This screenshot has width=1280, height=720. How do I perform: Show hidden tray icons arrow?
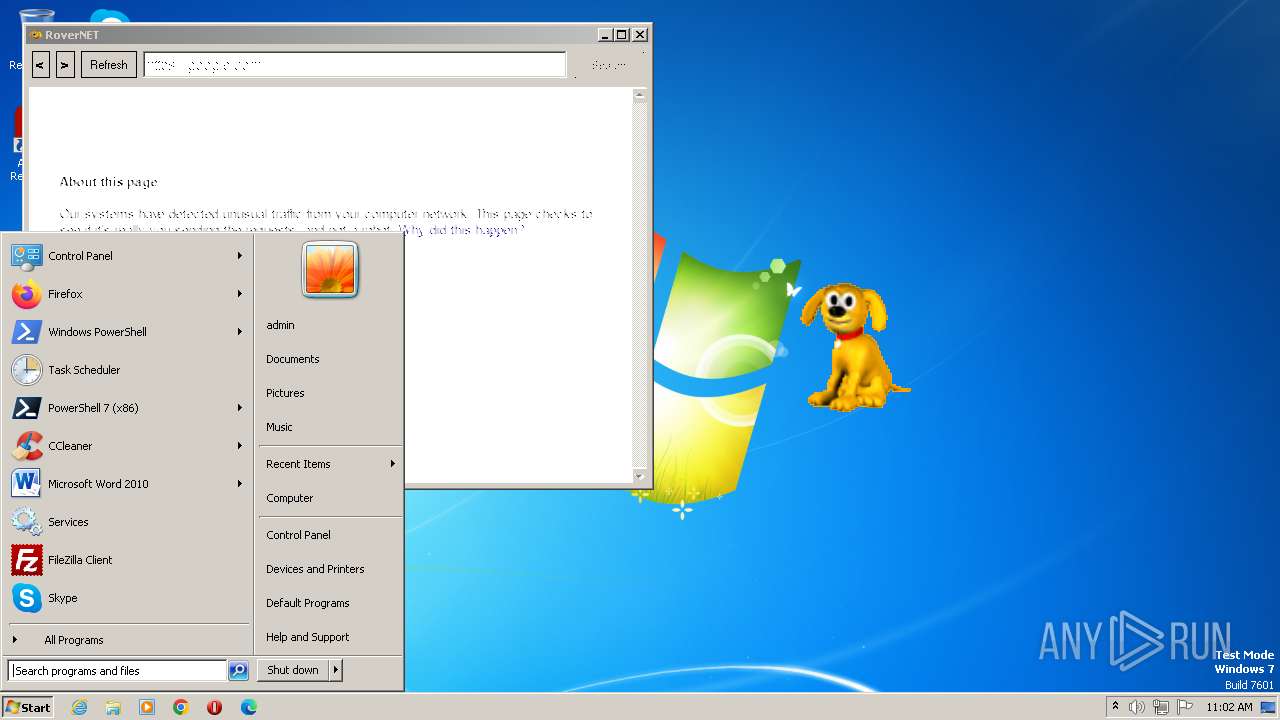[x=1115, y=706]
